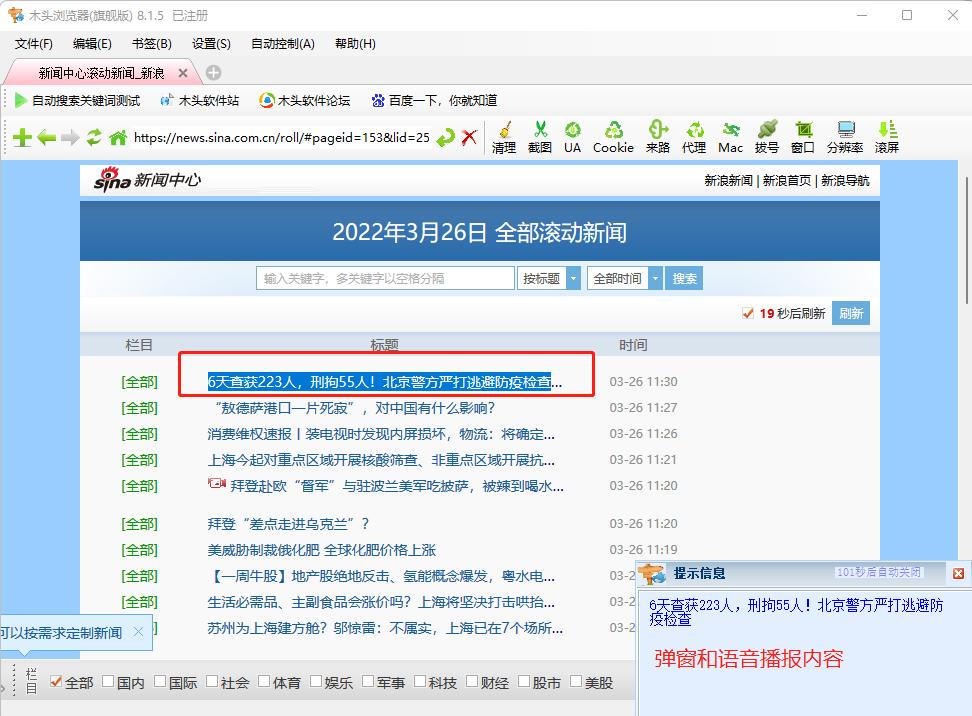This screenshot has width=972, height=716.
Task: Click the 刷新 refresh button
Action: (851, 312)
